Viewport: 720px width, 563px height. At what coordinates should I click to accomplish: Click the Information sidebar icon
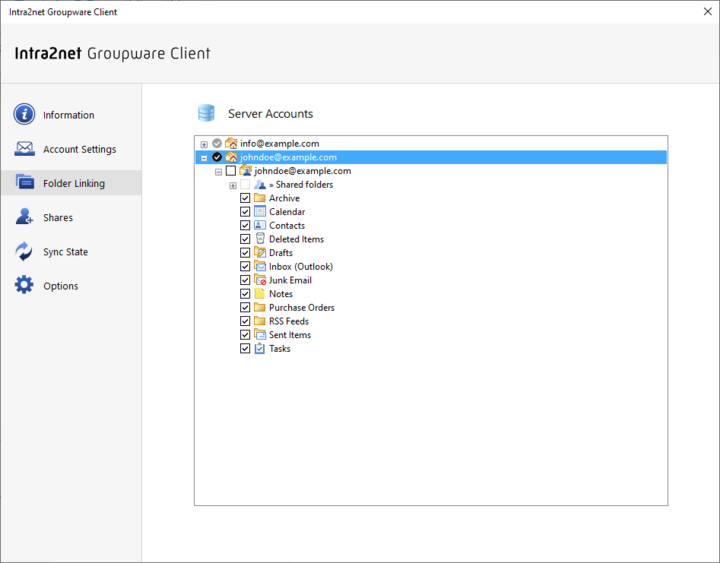pyautogui.click(x=24, y=114)
